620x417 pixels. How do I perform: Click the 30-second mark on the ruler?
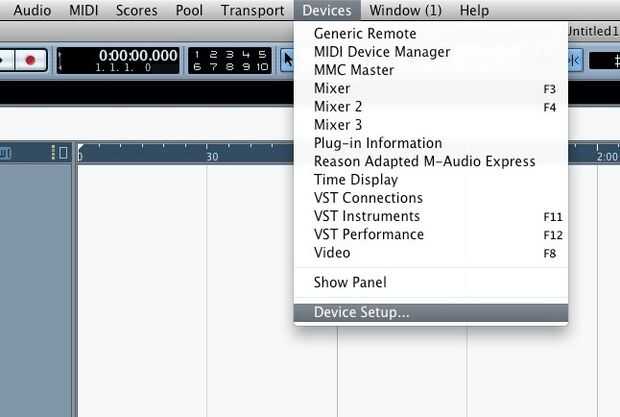tap(211, 156)
